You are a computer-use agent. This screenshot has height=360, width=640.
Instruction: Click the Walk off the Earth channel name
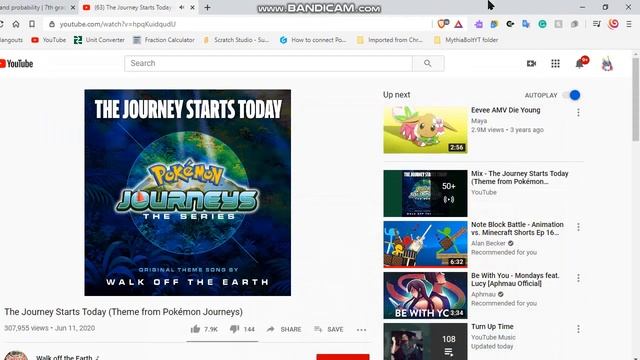point(64,357)
